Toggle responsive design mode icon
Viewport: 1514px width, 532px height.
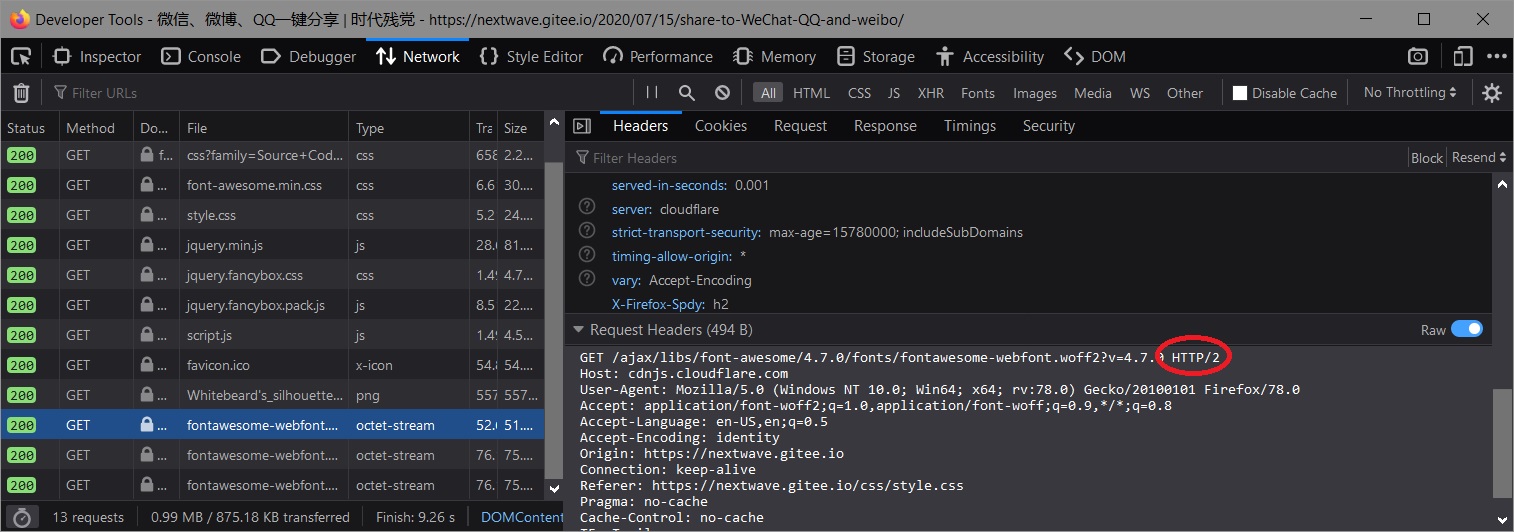1464,56
